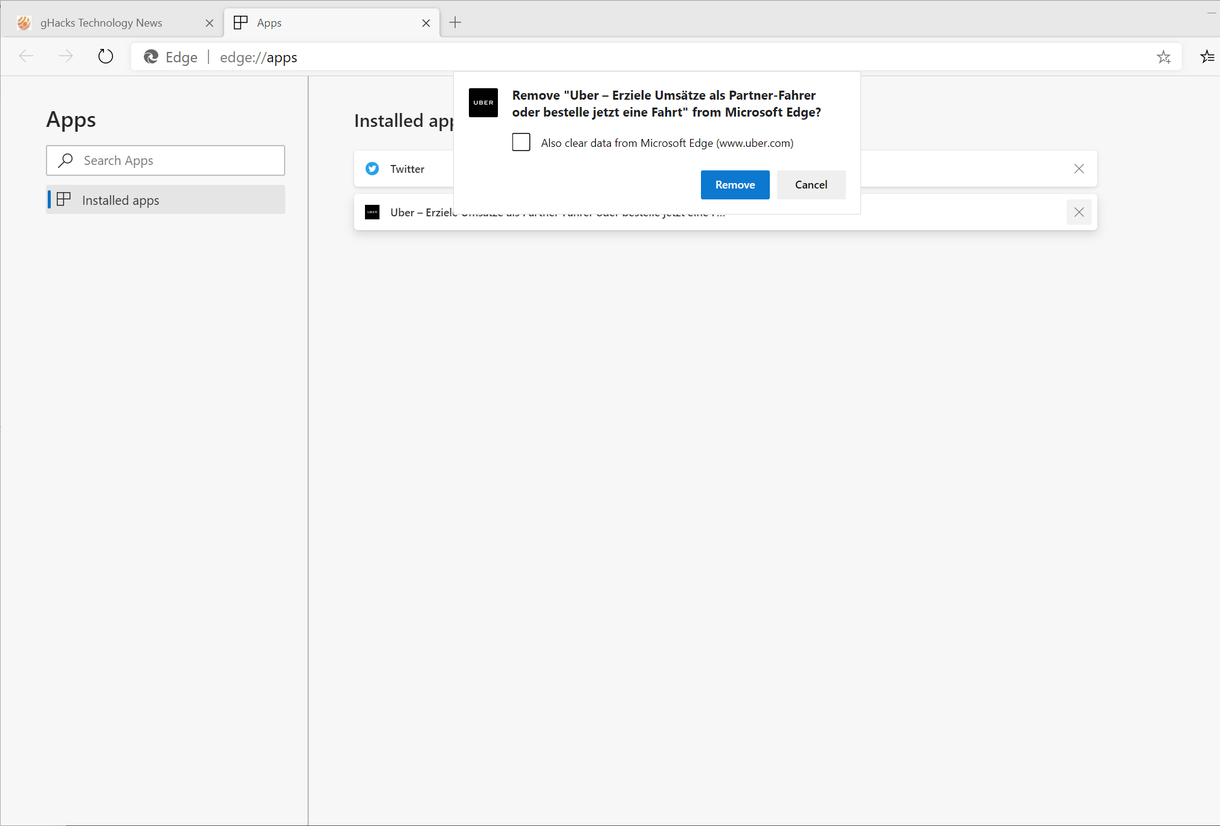Screen dimensions: 1220x826
Task: Click the browser forward arrow
Action: (x=66, y=57)
